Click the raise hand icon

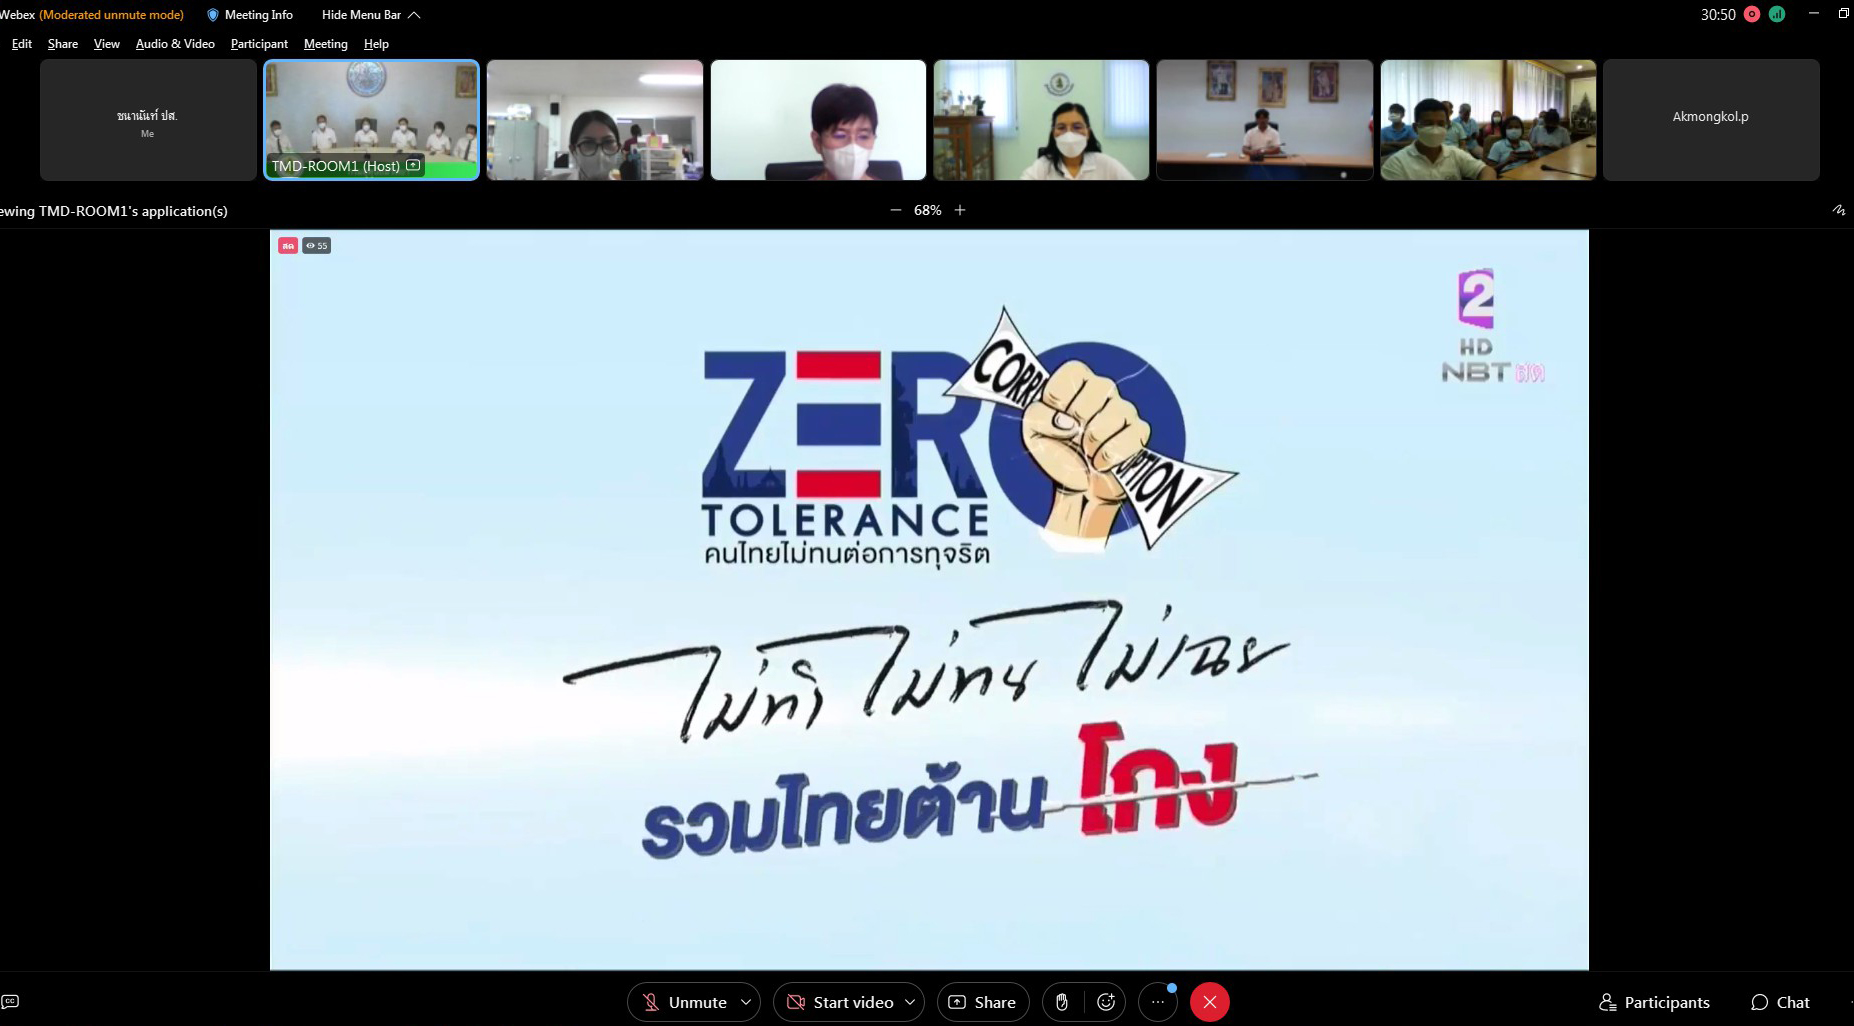[1062, 1002]
